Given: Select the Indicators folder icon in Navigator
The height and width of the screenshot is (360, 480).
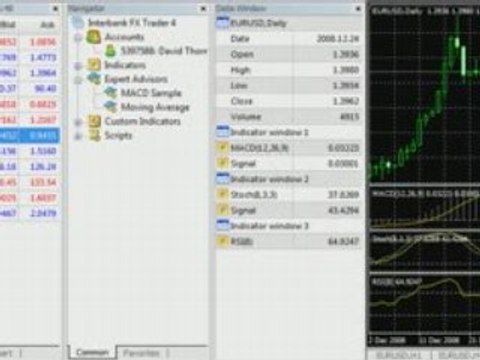Looking at the screenshot, I should click(x=94, y=65).
